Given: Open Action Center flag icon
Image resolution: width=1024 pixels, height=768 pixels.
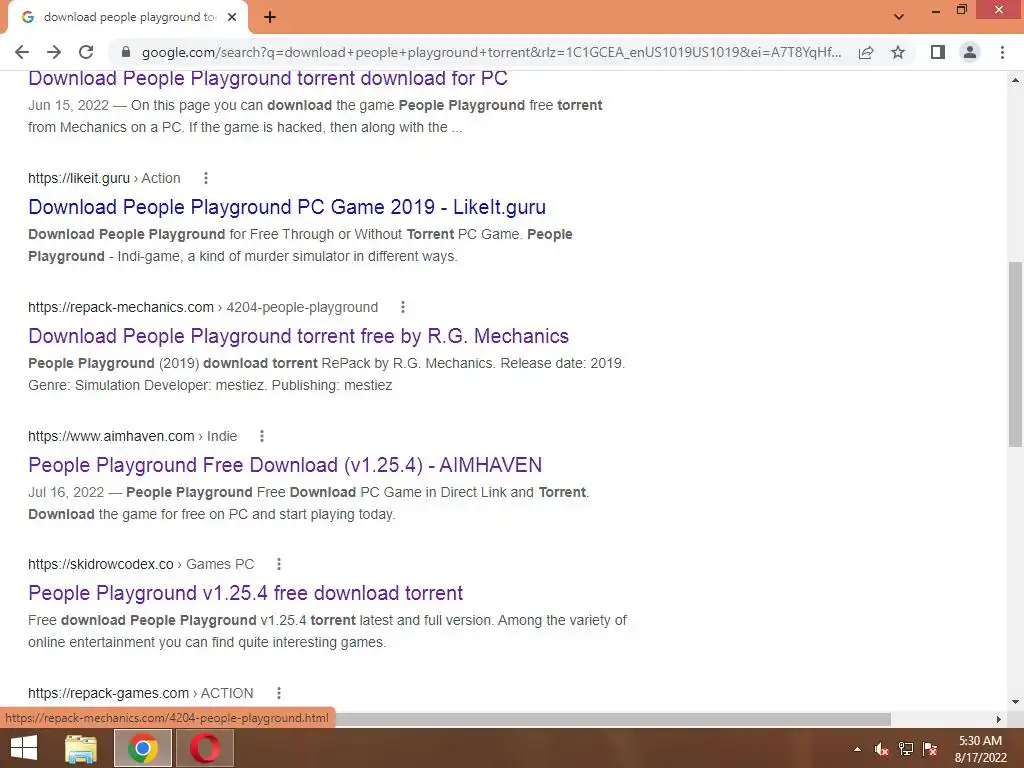Looking at the screenshot, I should (930, 749).
